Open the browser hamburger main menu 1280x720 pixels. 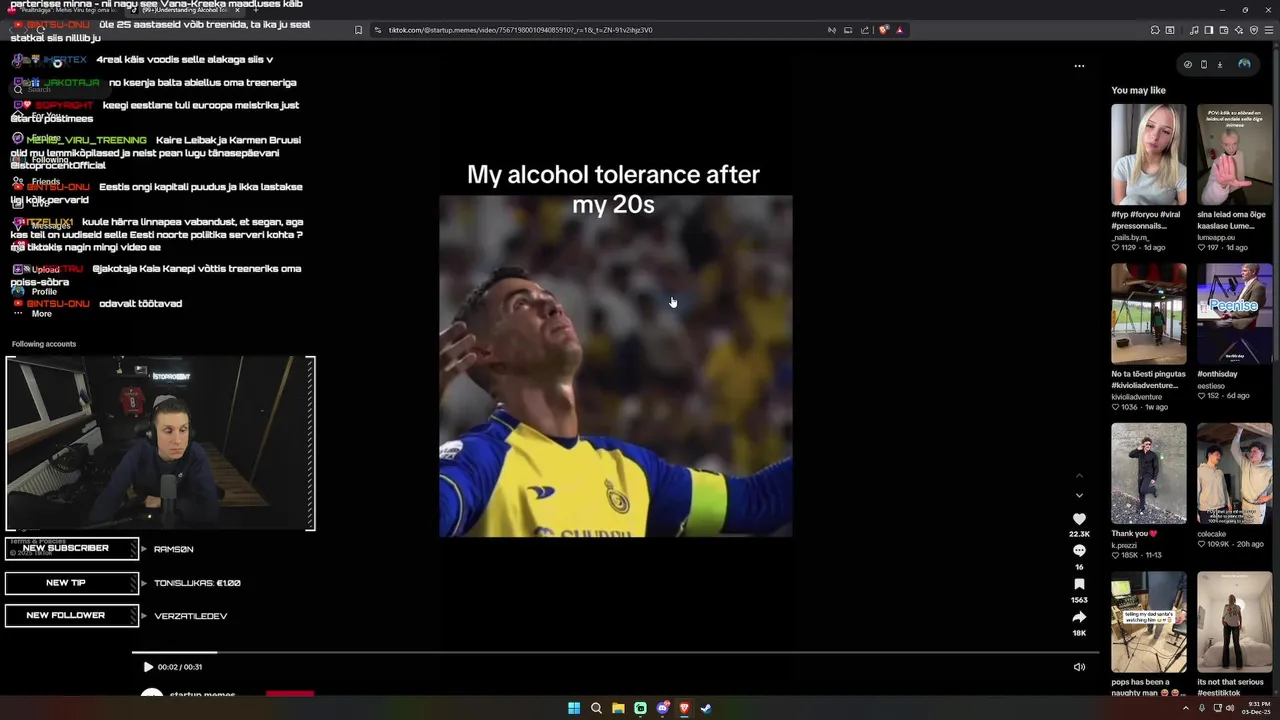click(x=1269, y=30)
